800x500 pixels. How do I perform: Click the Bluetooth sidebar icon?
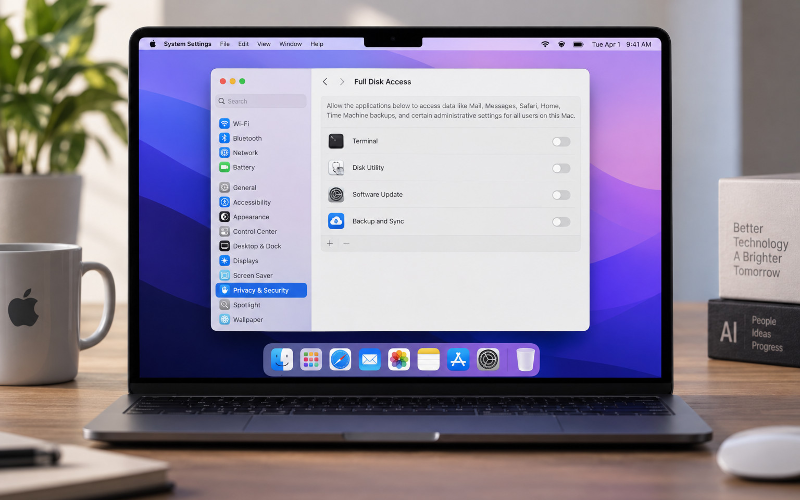coord(224,138)
